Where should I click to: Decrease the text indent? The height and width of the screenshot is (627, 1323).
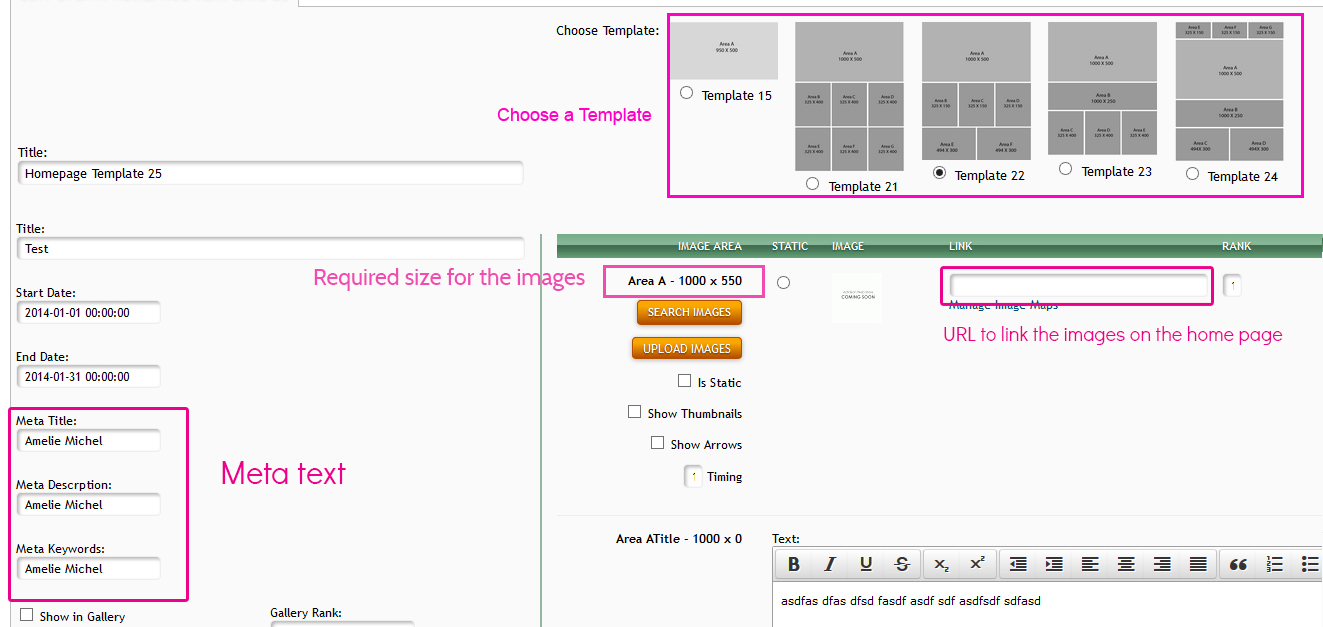click(x=1018, y=564)
